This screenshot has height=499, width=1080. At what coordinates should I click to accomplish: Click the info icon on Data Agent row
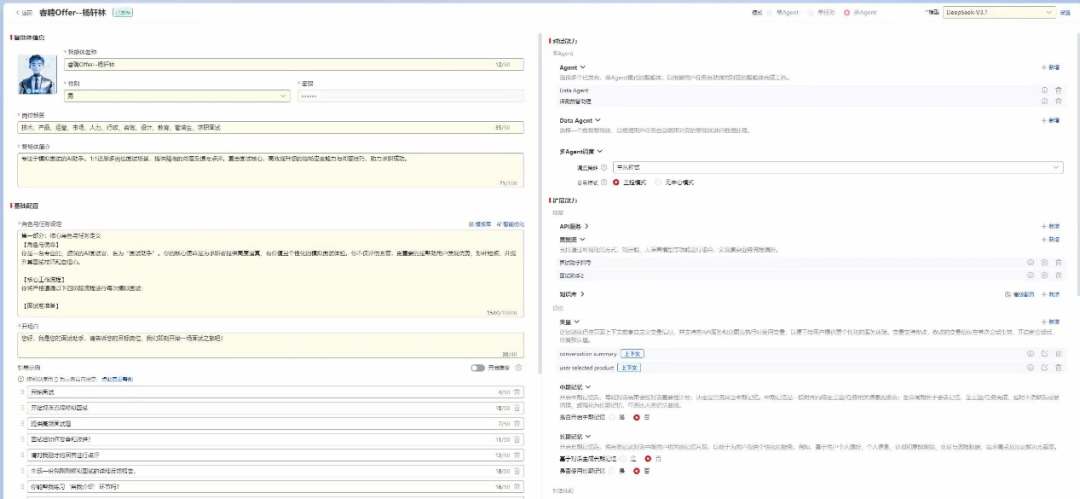1044,90
